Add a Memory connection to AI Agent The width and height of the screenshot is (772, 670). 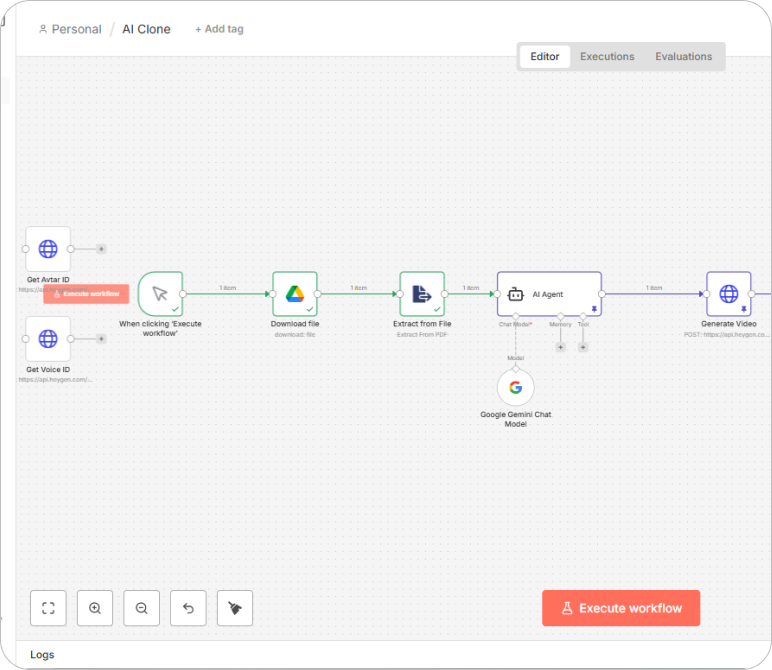click(560, 347)
